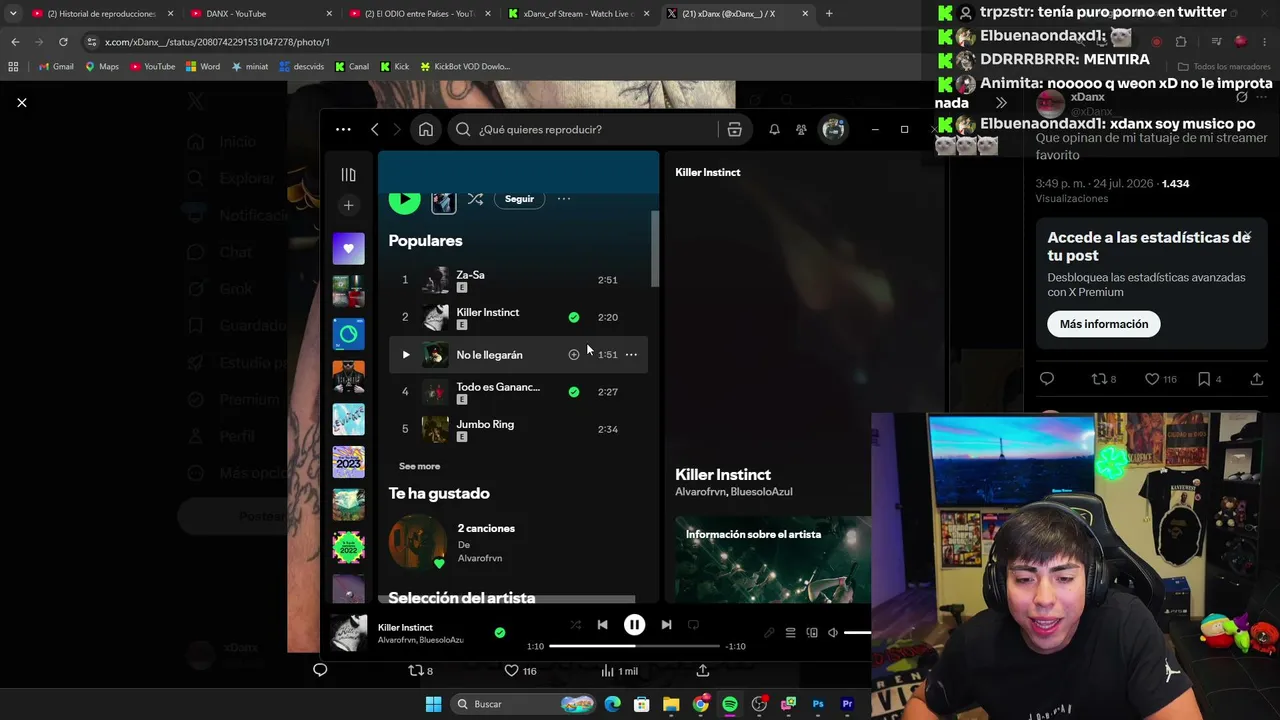The height and width of the screenshot is (720, 1280).
Task: Add No le llegarán to Liked Songs
Action: pyautogui.click(x=574, y=354)
